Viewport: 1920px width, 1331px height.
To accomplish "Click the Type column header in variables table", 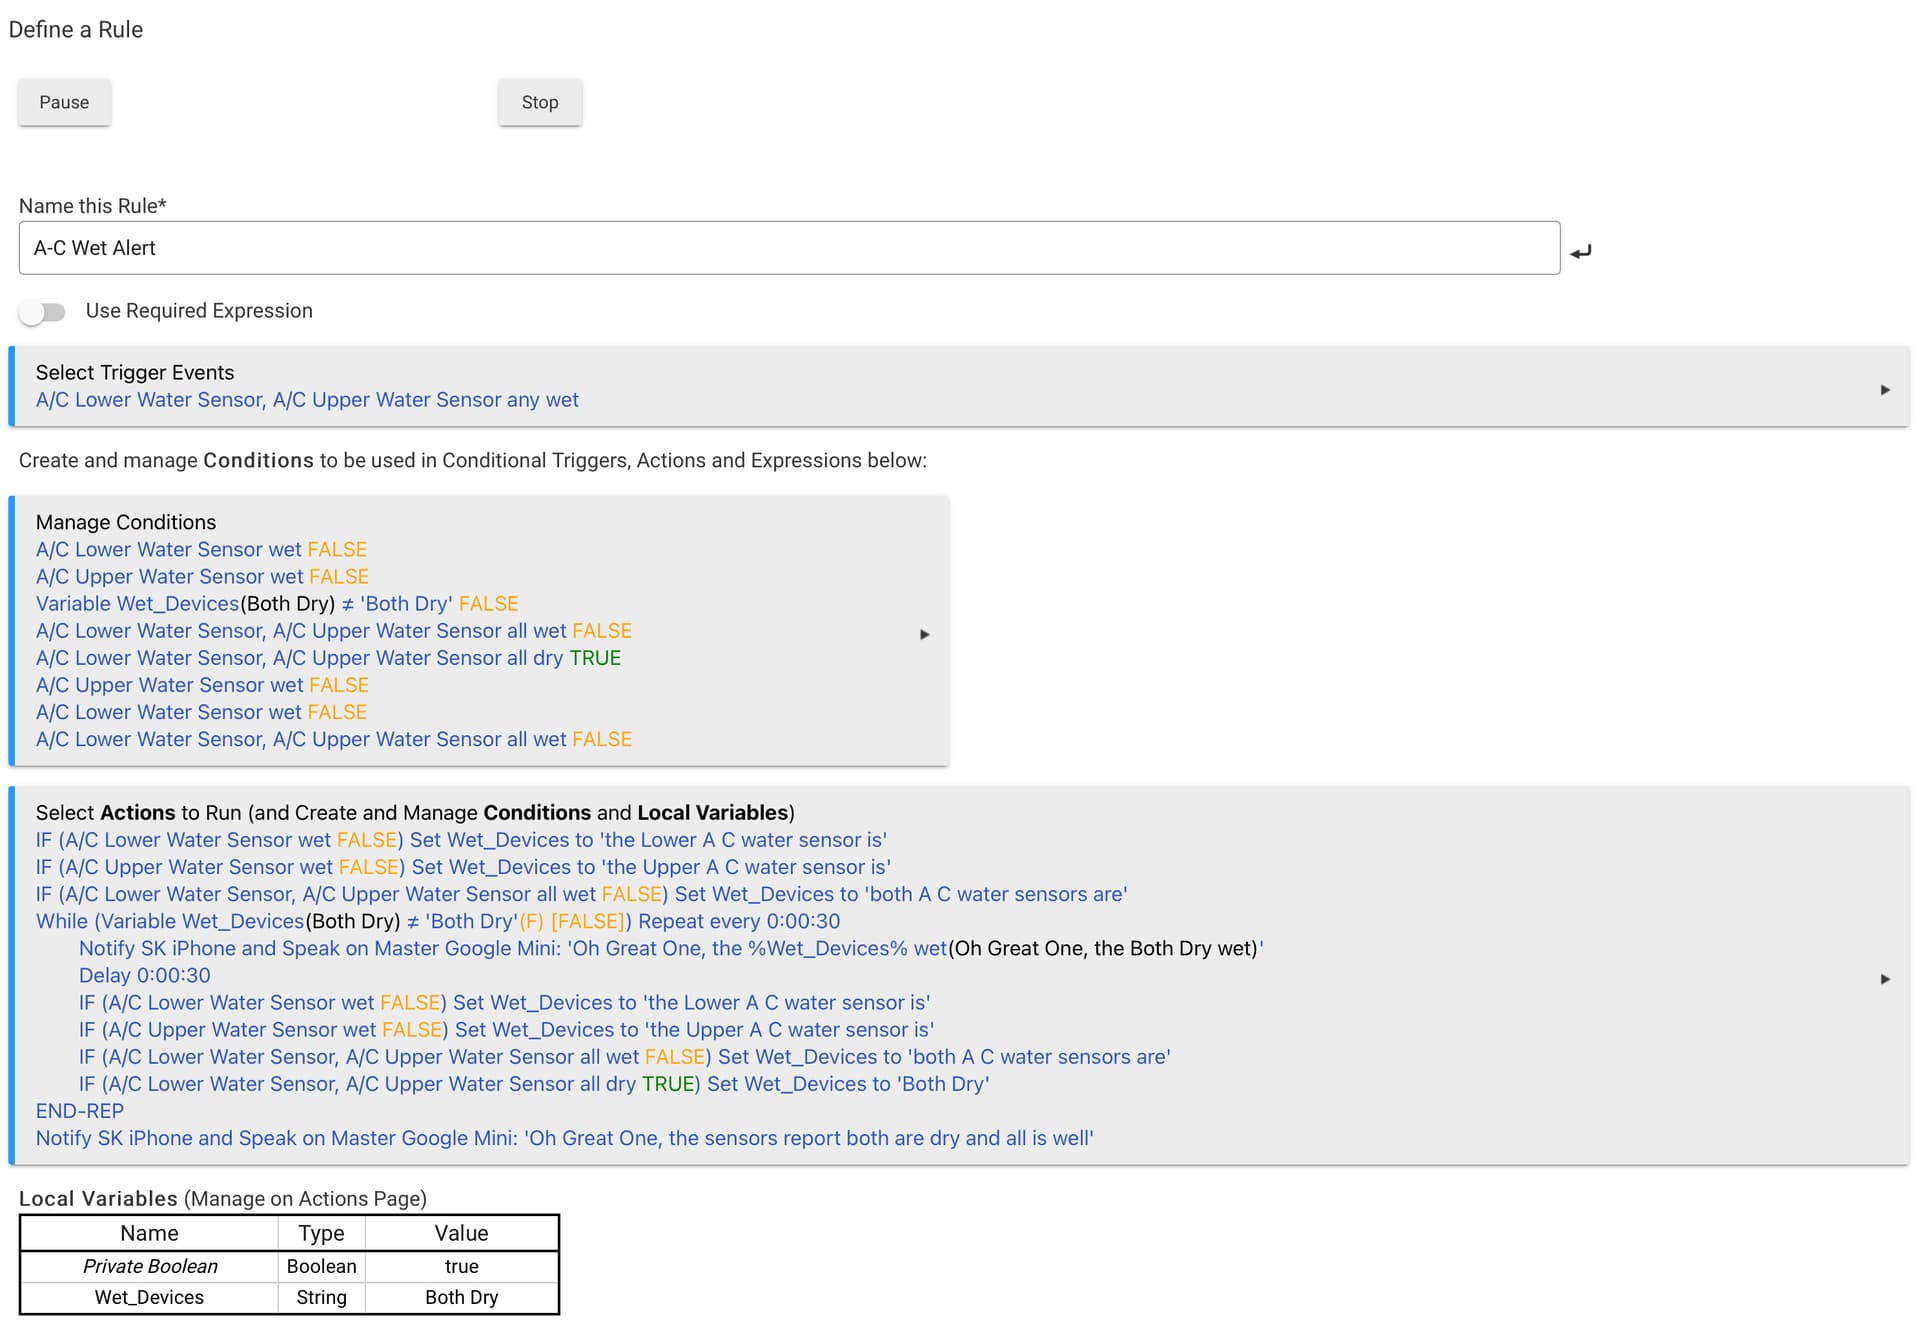I will [321, 1233].
